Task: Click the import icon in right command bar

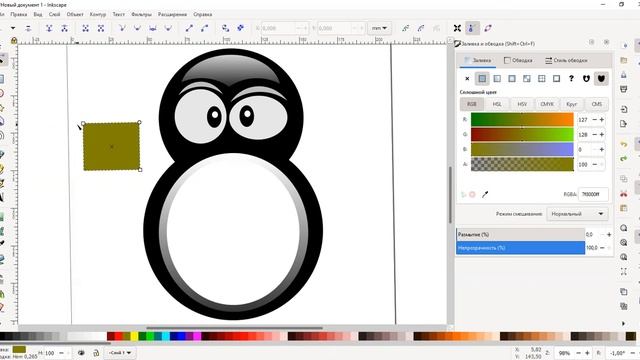Action: click(623, 109)
